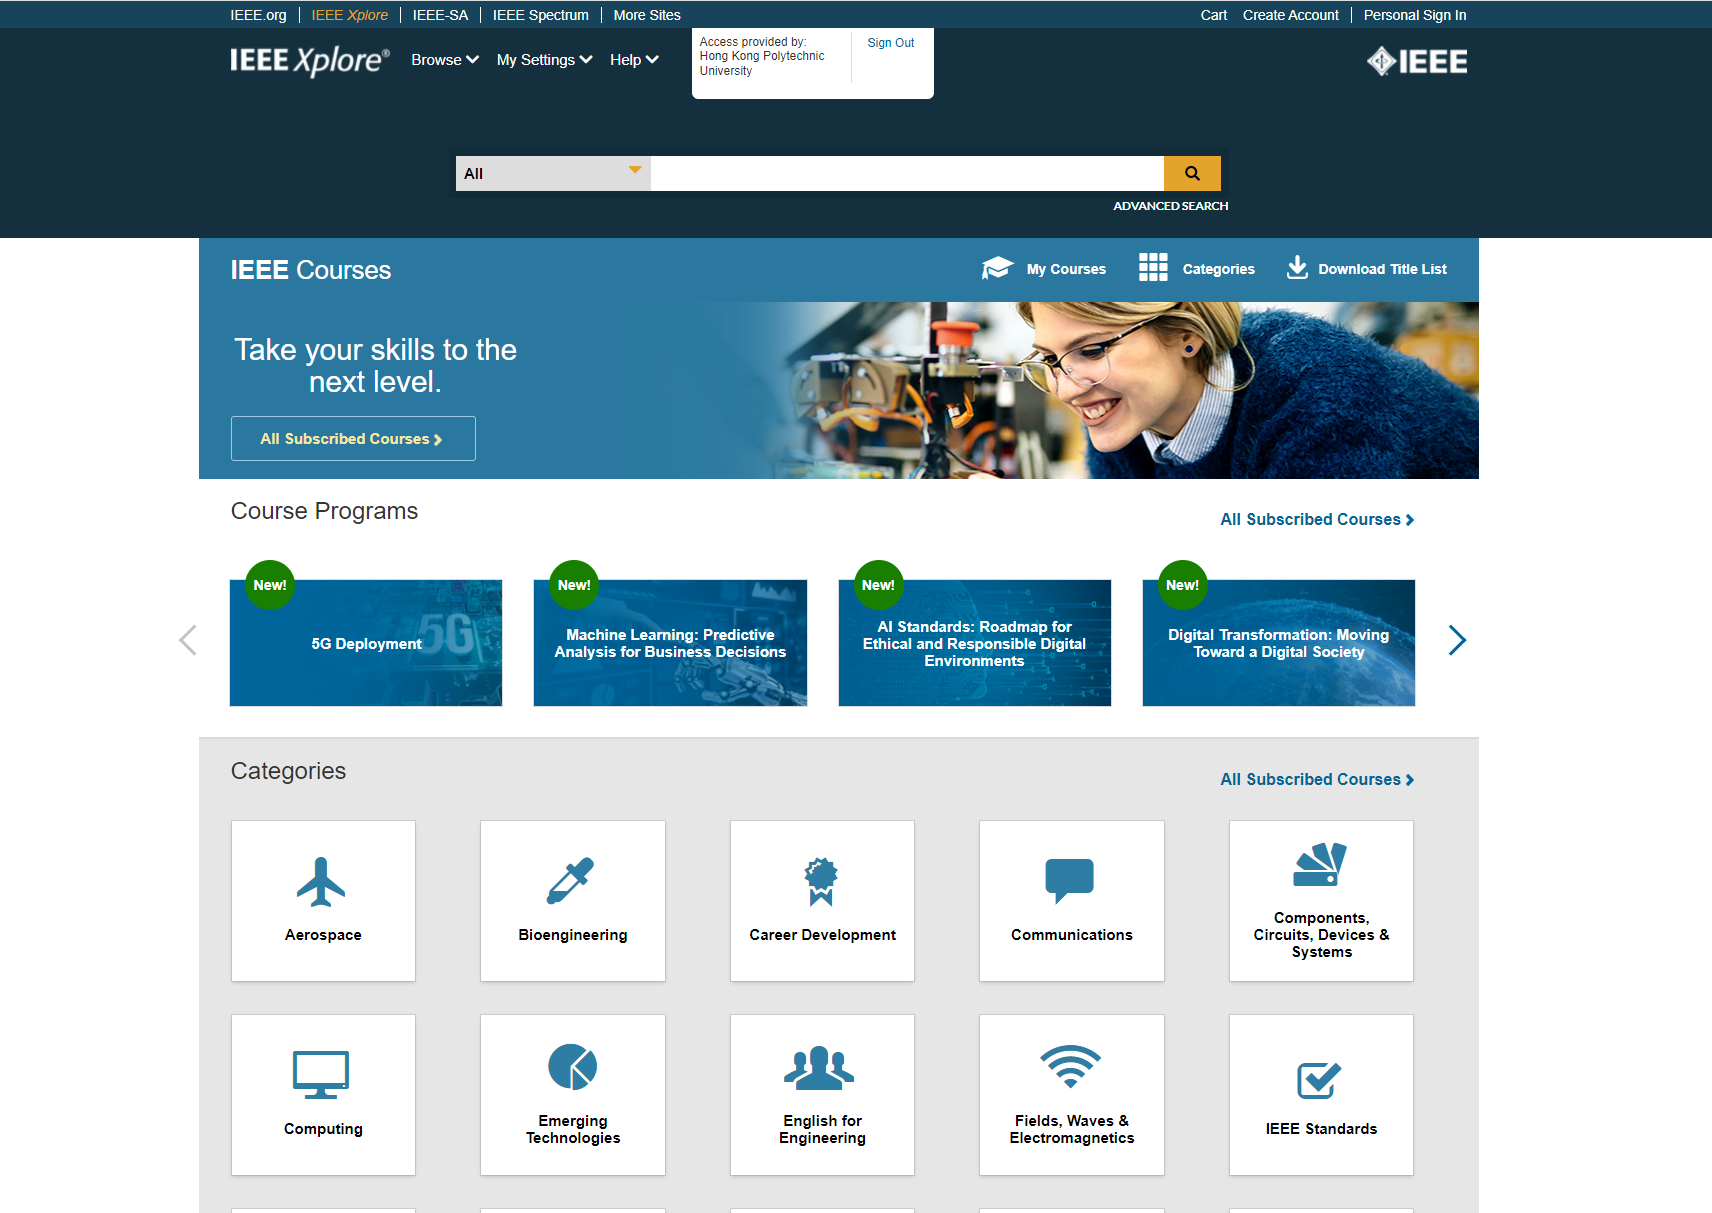The image size is (1712, 1213).
Task: Open the Cart link
Action: [x=1214, y=15]
